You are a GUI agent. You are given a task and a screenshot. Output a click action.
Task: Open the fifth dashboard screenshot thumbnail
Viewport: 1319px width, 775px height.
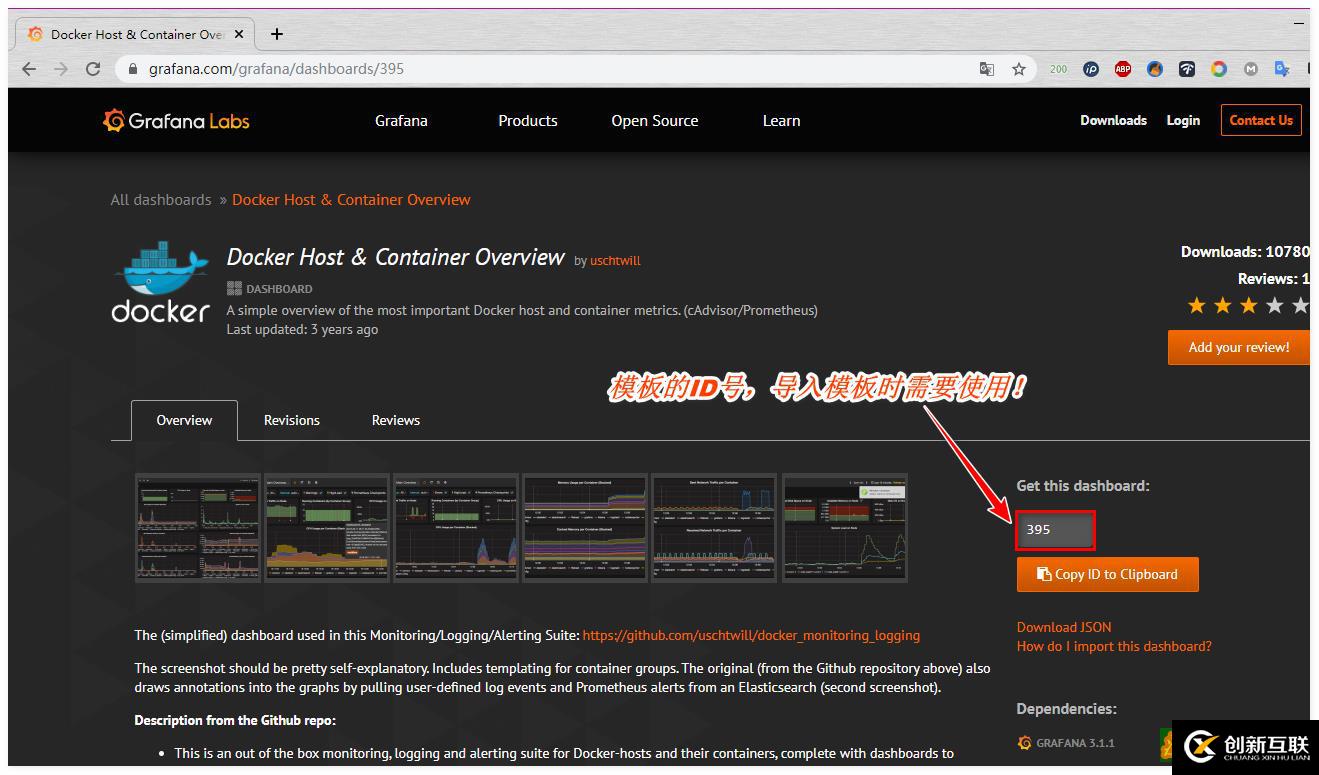tap(714, 527)
